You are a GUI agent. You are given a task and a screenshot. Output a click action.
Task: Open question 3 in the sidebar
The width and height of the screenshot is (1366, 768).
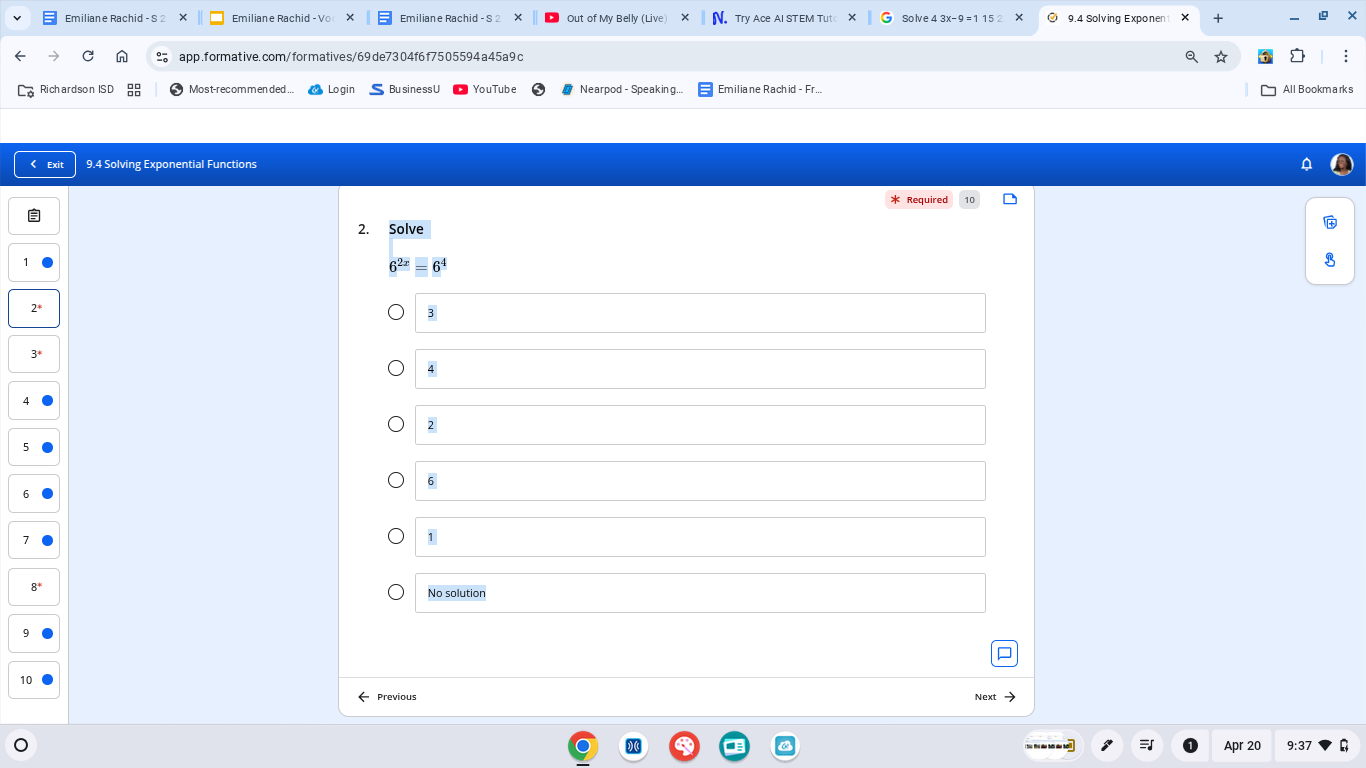[34, 354]
